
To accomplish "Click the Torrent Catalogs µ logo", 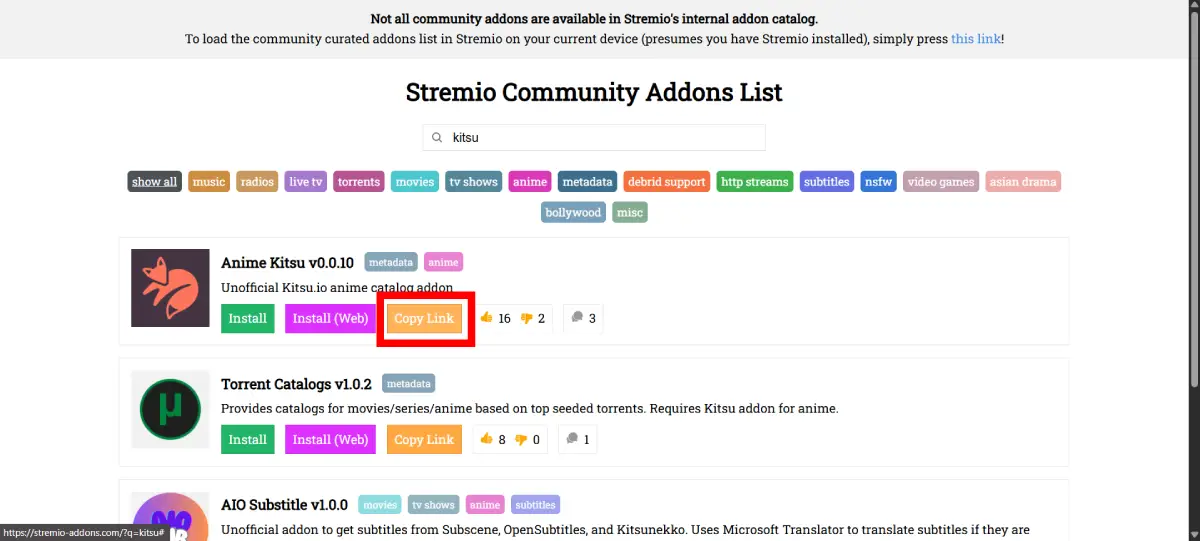I will (170, 409).
